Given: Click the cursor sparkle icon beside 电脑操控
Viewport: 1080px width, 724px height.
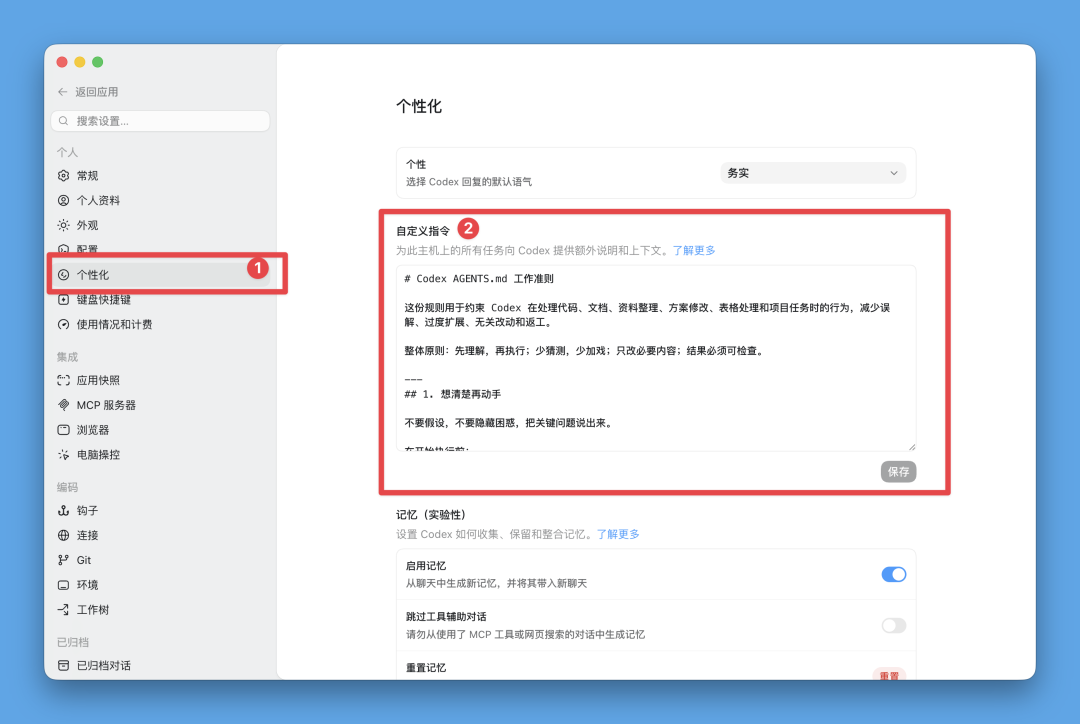Looking at the screenshot, I should (63, 455).
